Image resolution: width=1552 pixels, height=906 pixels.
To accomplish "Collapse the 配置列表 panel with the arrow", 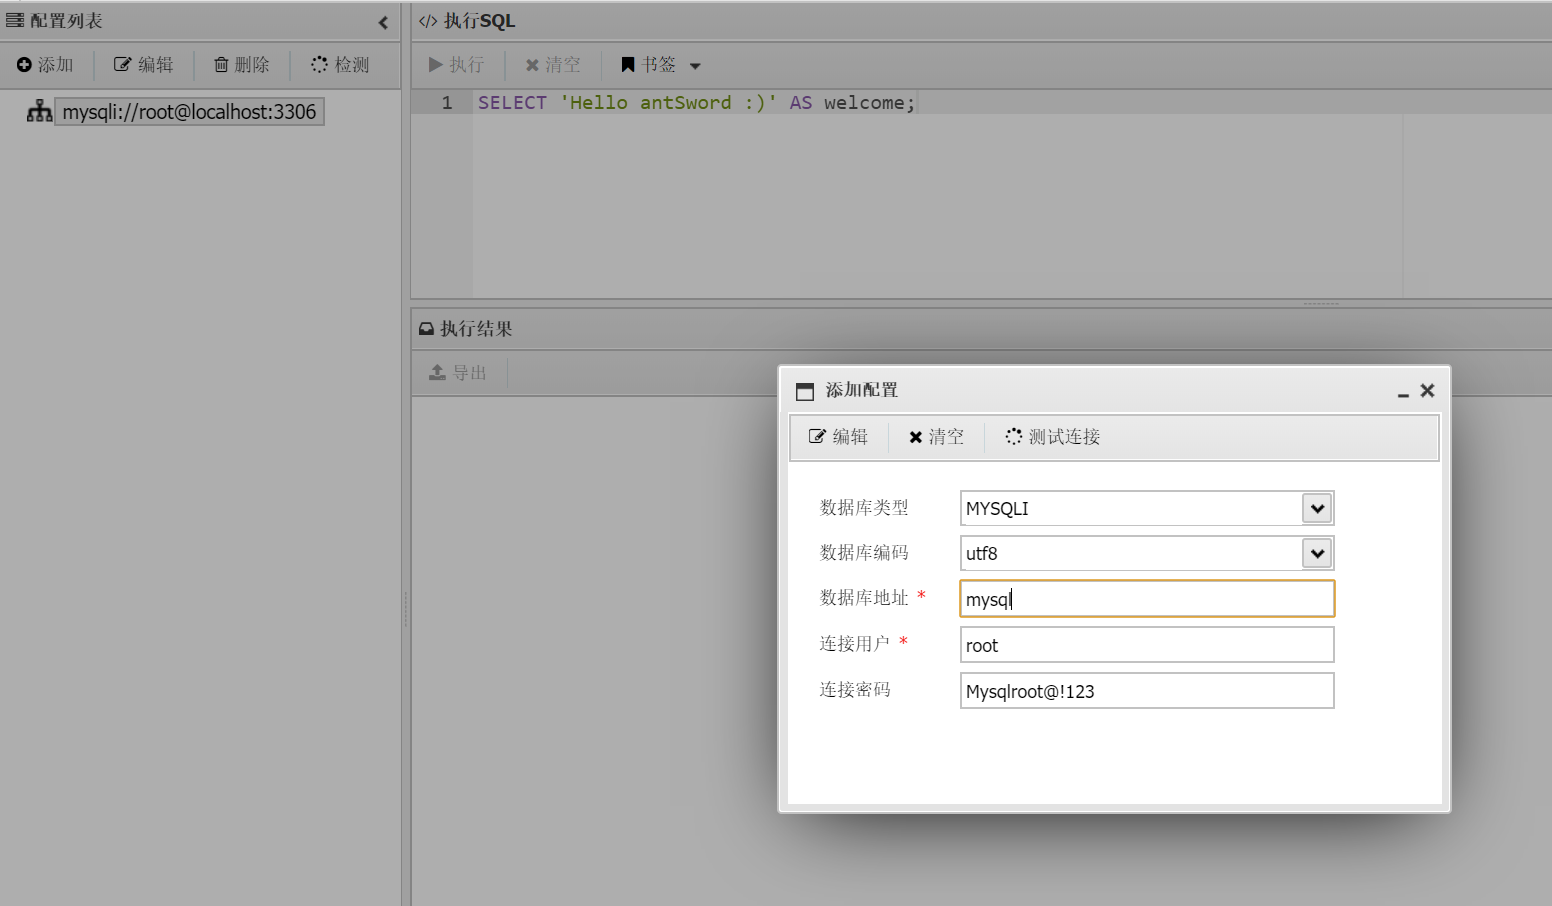I will [383, 22].
